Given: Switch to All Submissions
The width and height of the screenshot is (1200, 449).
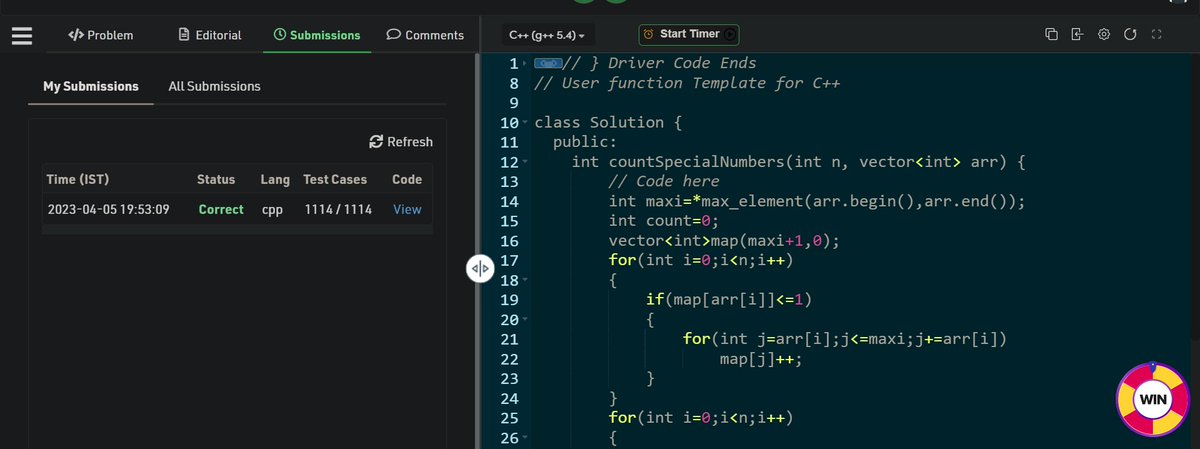Looking at the screenshot, I should click(x=214, y=86).
